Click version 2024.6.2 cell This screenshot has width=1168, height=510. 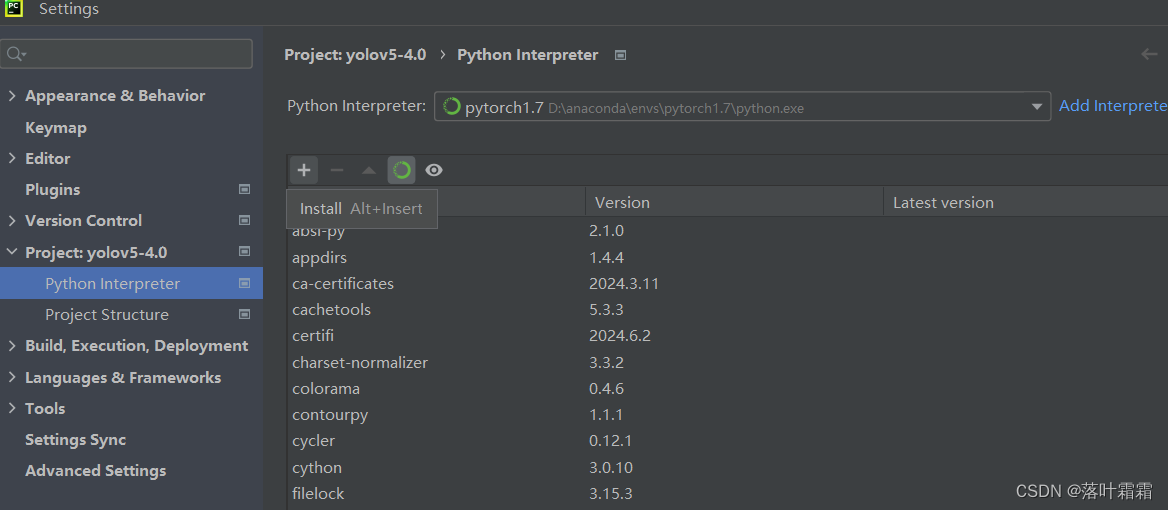pyautogui.click(x=620, y=336)
